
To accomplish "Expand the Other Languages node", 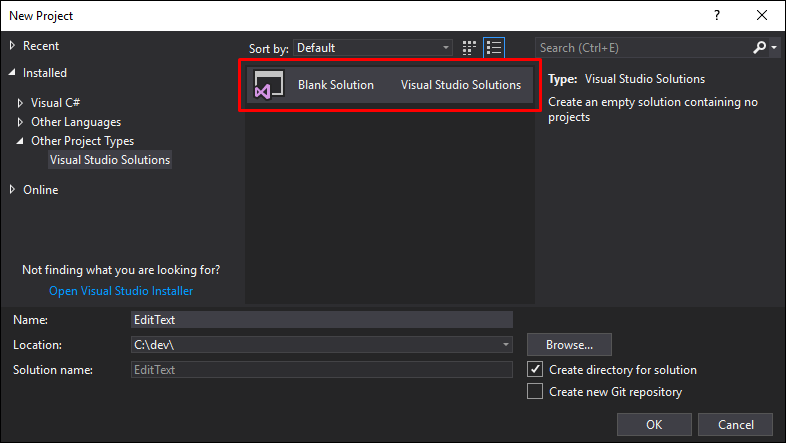I will tap(20, 122).
